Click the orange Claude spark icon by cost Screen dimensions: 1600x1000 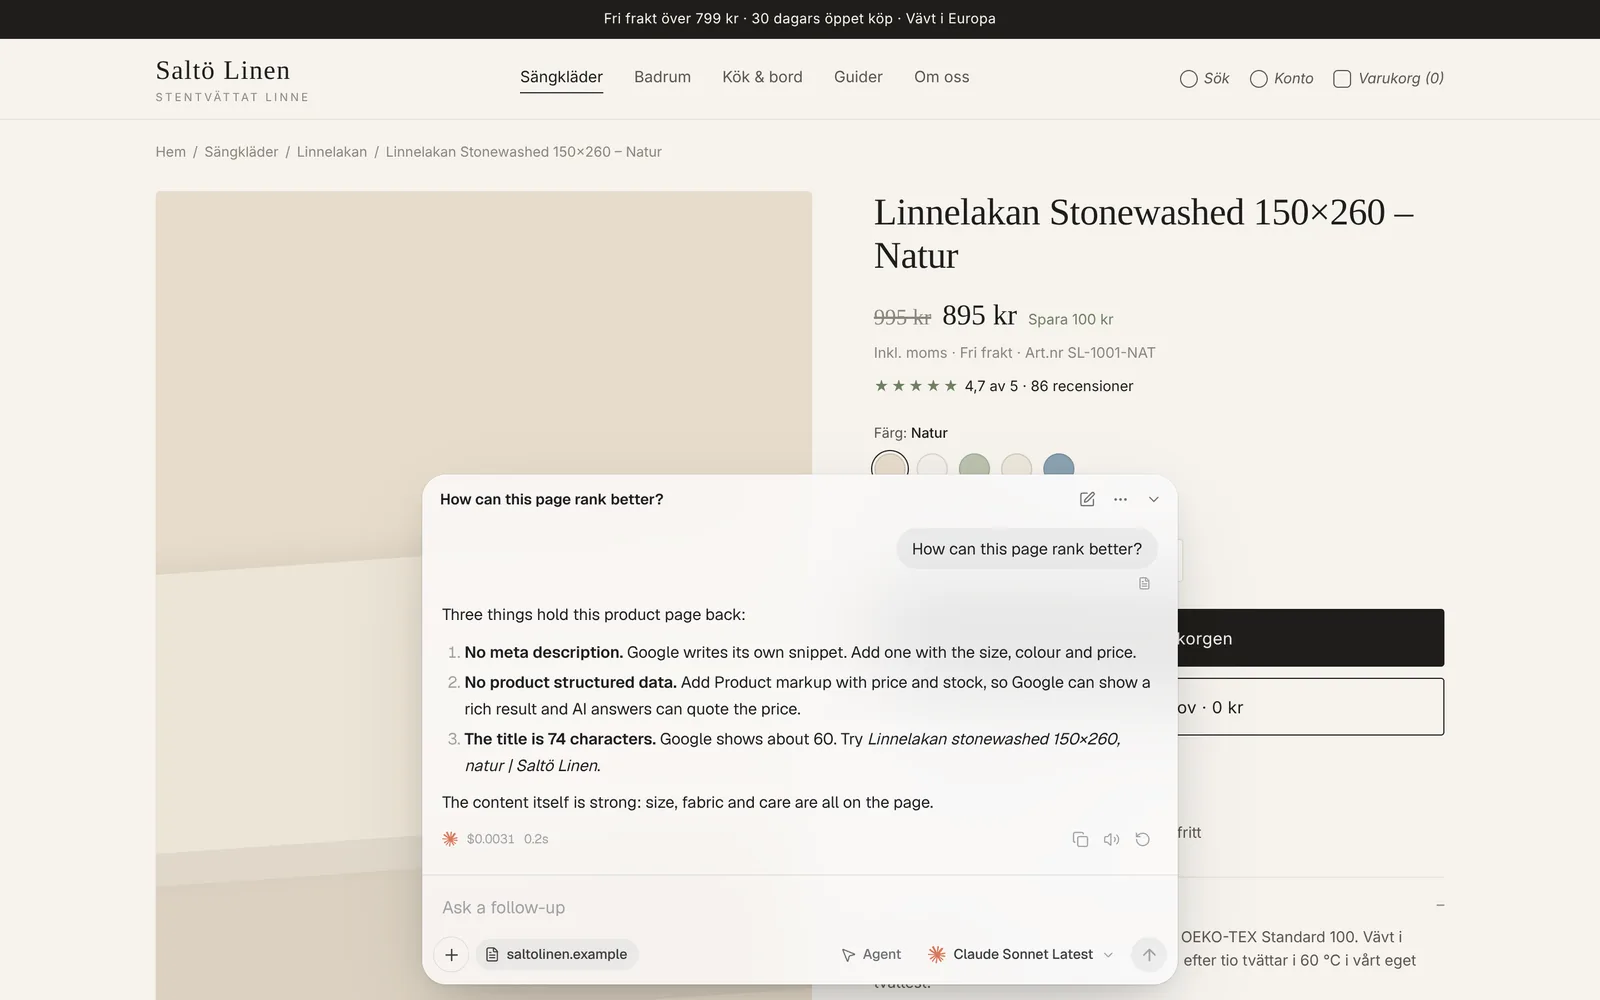click(450, 839)
